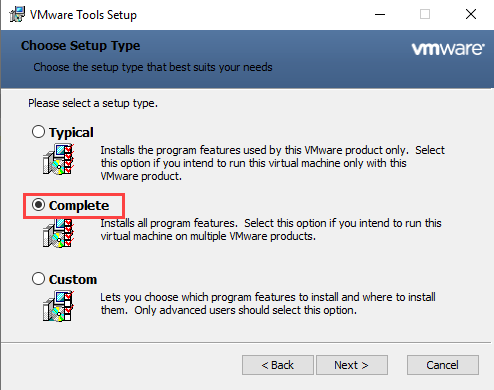494x390 pixels.
Task: Minimize the VMware Tools Setup window
Action: (x=380, y=14)
